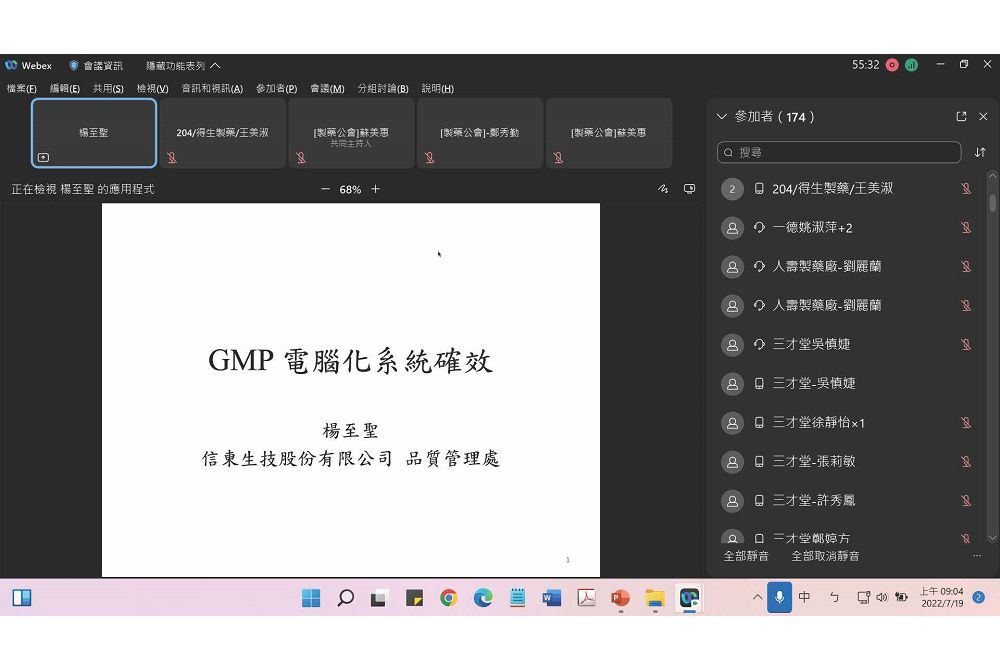
Task: Open 會議資訊 meeting info shield
Action: pos(96,66)
